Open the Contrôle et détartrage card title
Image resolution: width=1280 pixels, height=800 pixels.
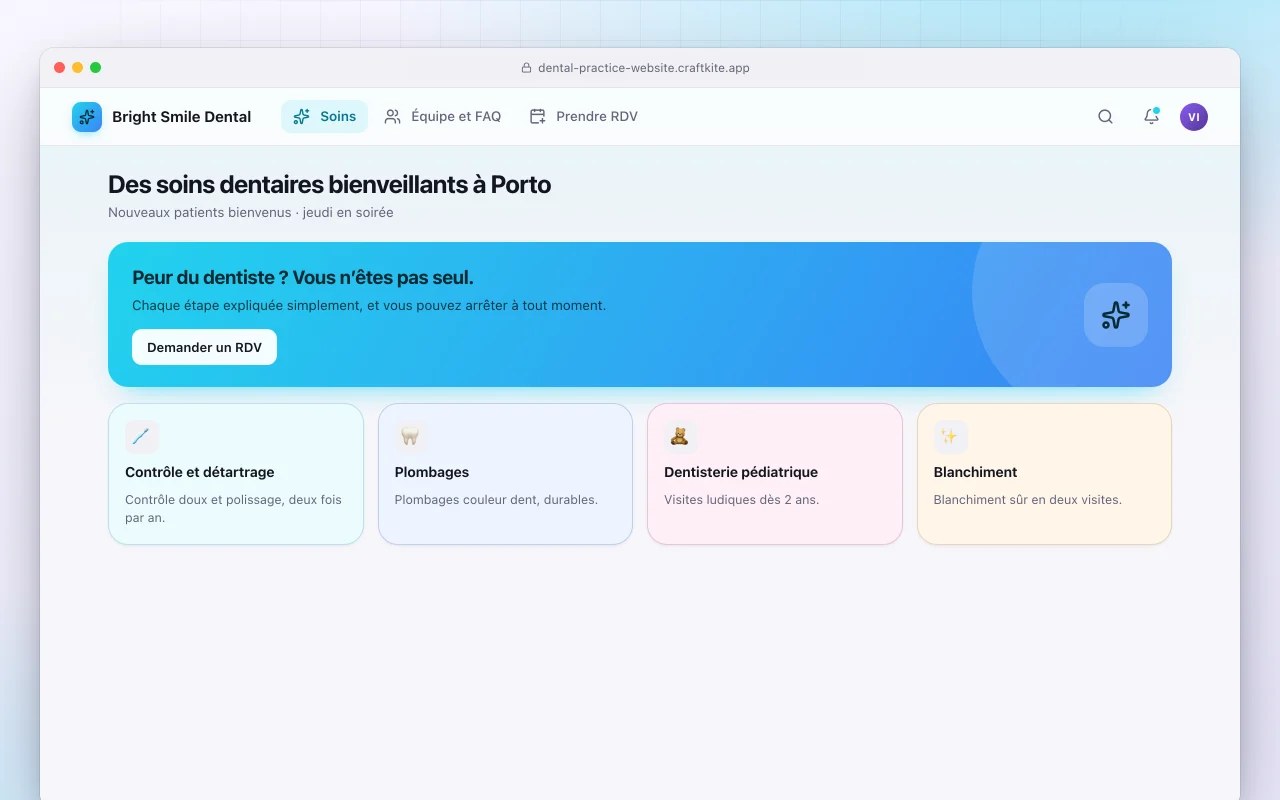[x=199, y=472]
